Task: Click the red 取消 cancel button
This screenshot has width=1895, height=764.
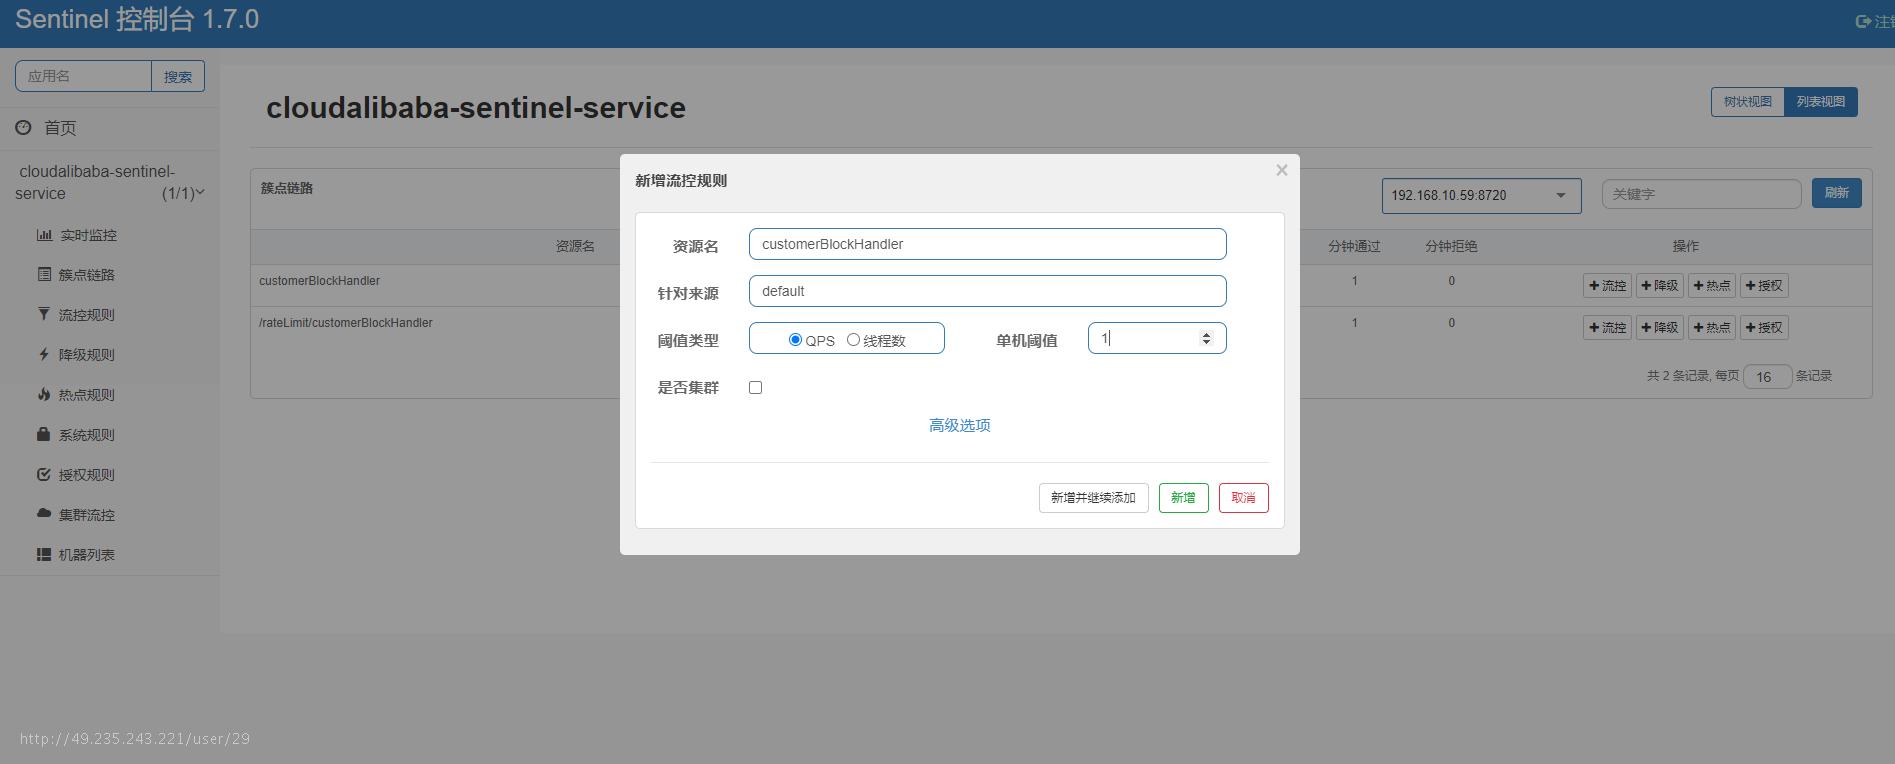Action: 1243,498
